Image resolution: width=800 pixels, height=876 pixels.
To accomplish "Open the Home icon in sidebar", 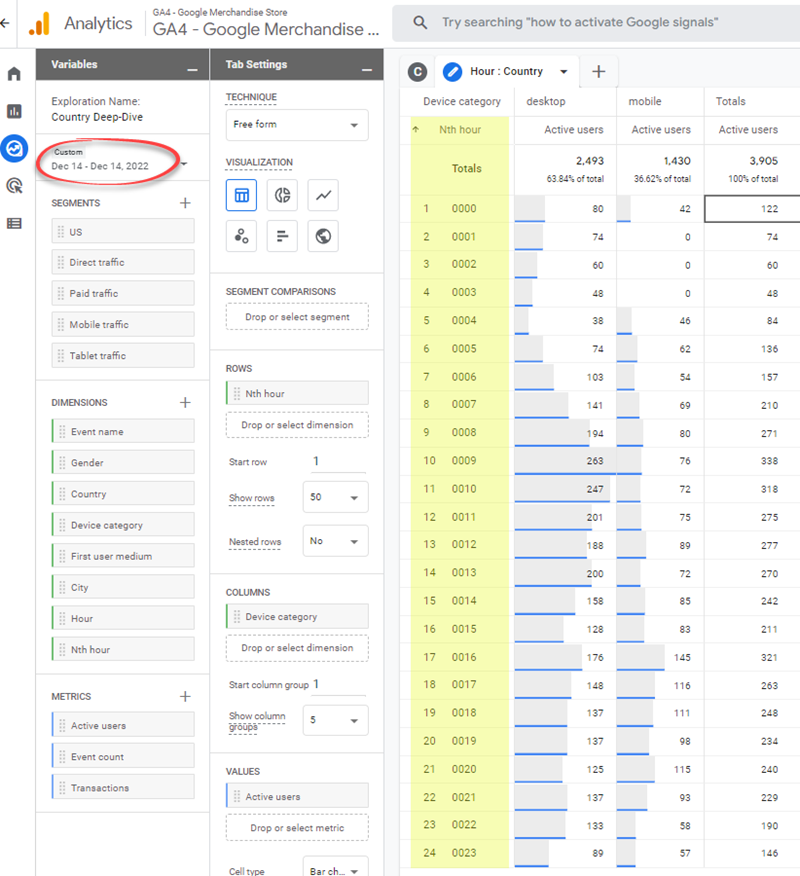I will point(14,74).
